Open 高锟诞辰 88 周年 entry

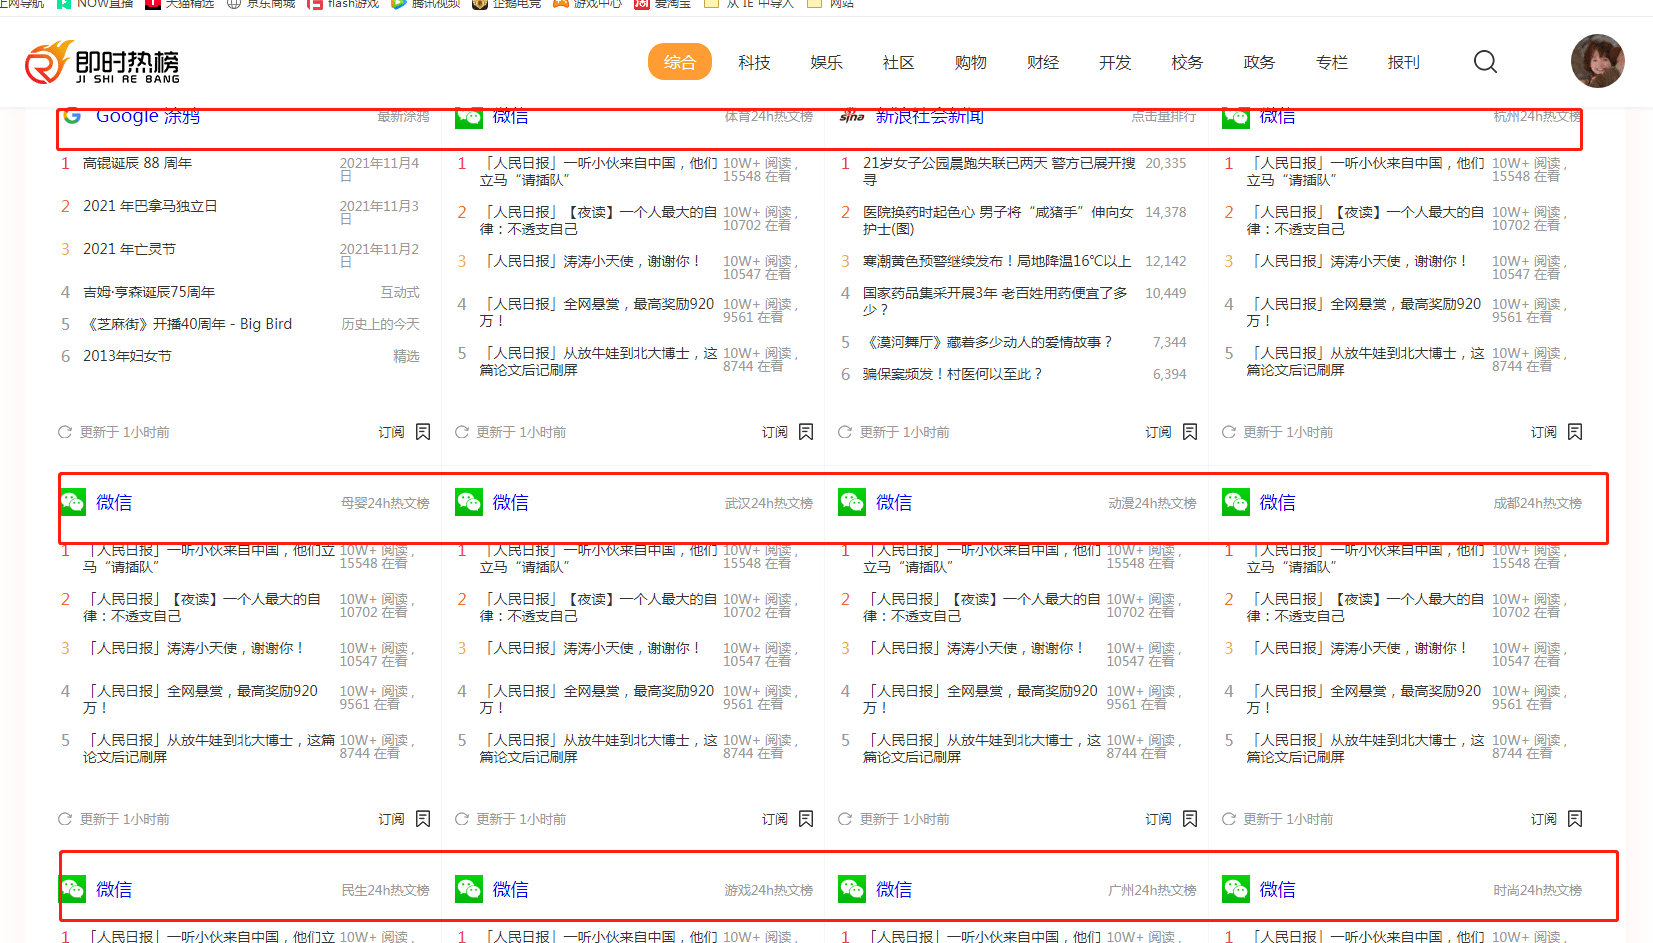tap(137, 163)
